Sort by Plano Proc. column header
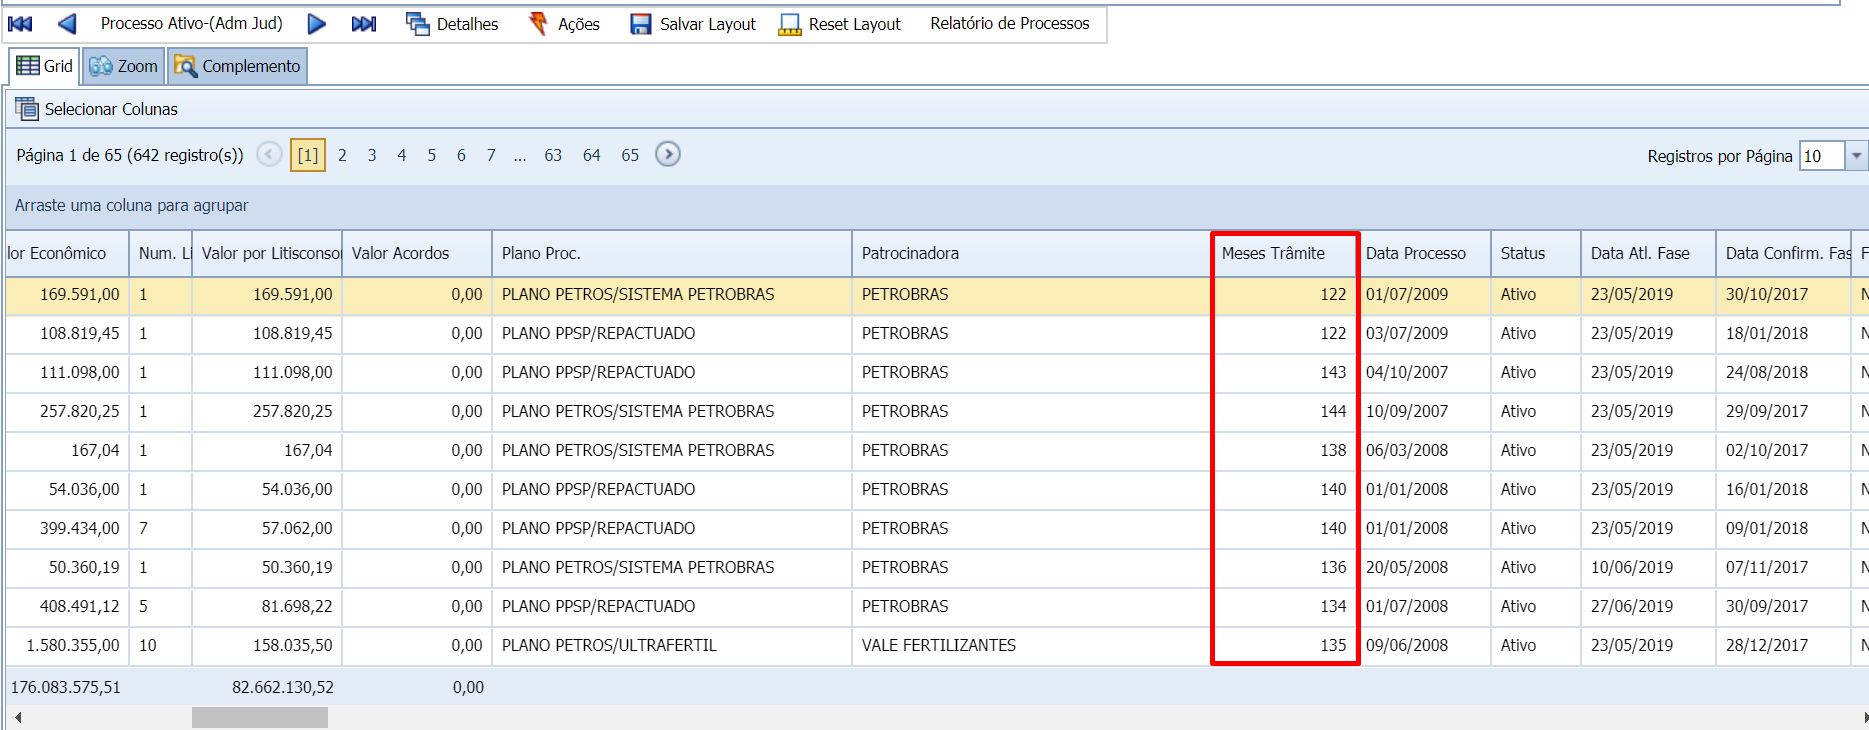 tap(672, 253)
